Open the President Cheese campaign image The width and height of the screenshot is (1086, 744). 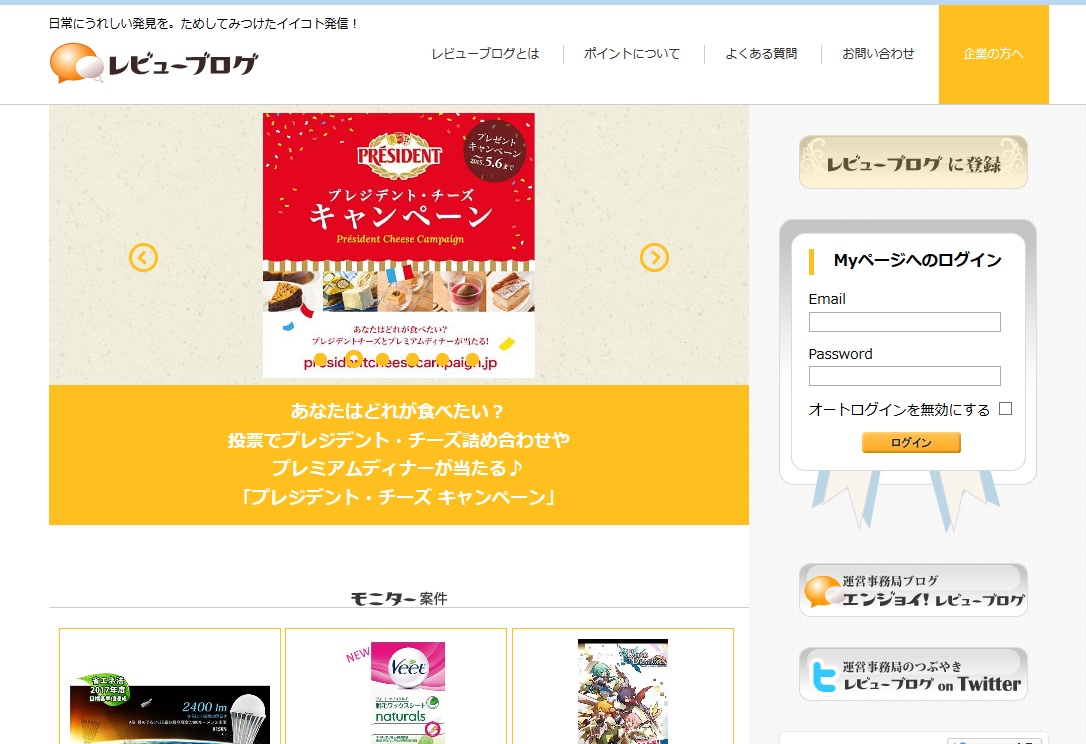[x=399, y=245]
